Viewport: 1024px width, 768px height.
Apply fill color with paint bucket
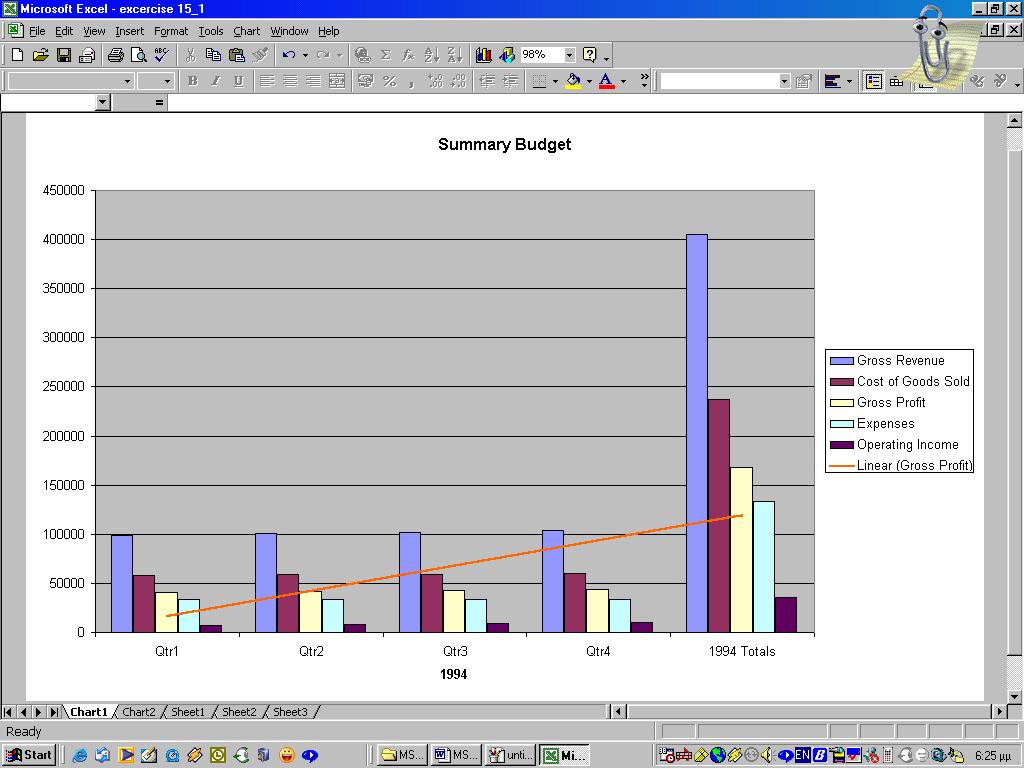[573, 81]
